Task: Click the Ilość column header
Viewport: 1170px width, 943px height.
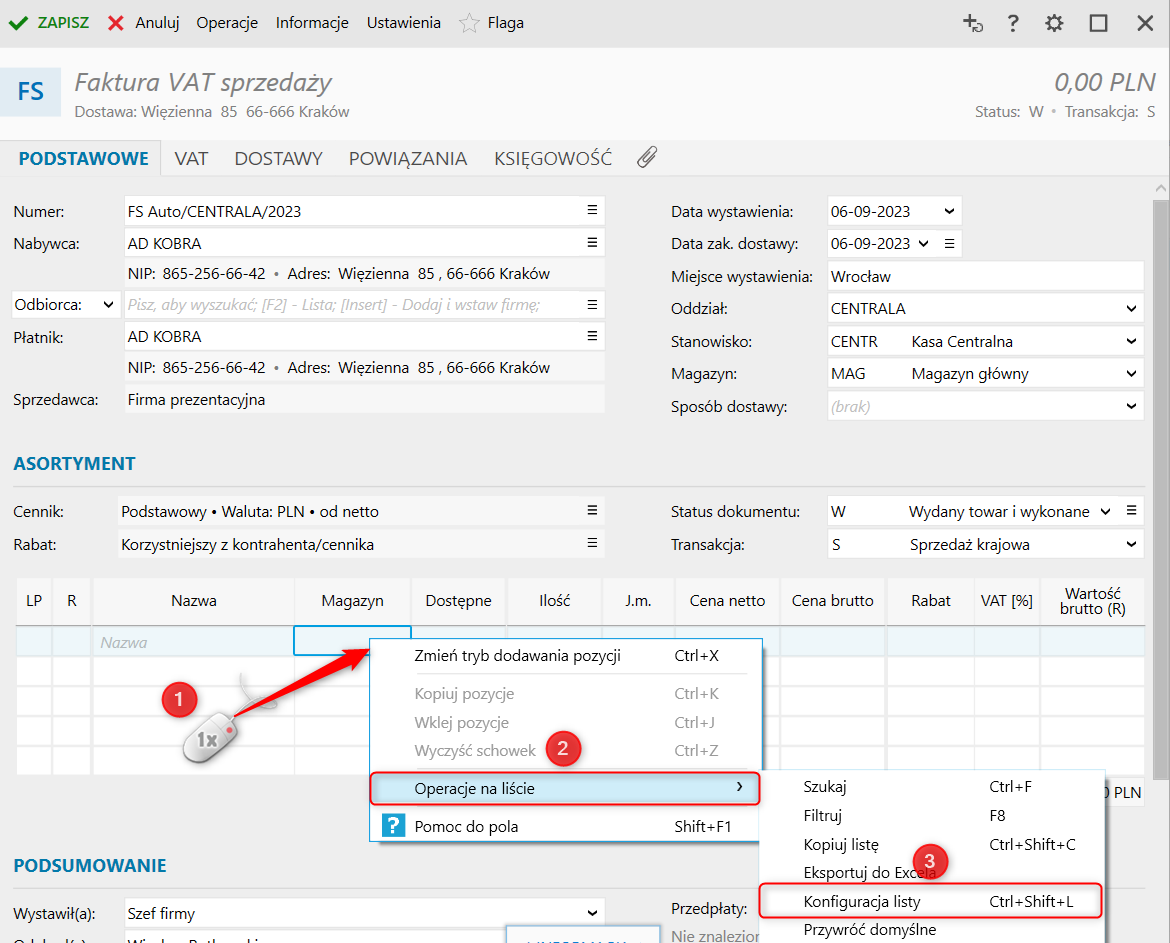Action: click(x=554, y=601)
